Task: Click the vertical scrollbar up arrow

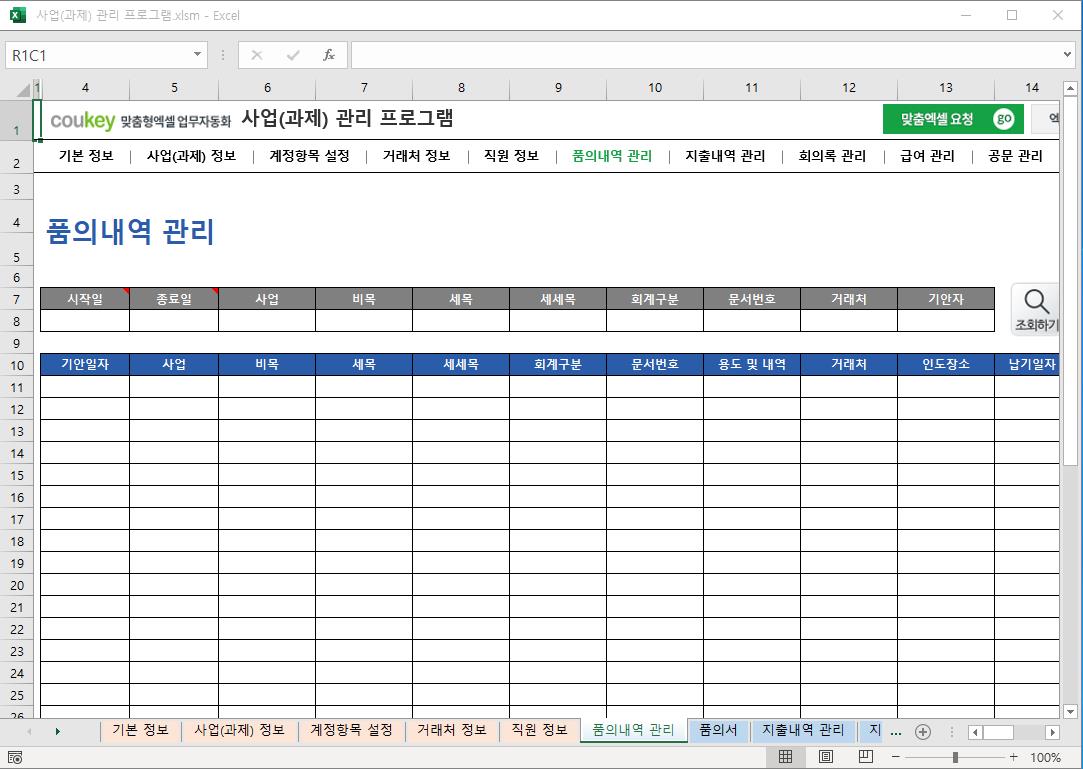Action: (x=1070, y=88)
